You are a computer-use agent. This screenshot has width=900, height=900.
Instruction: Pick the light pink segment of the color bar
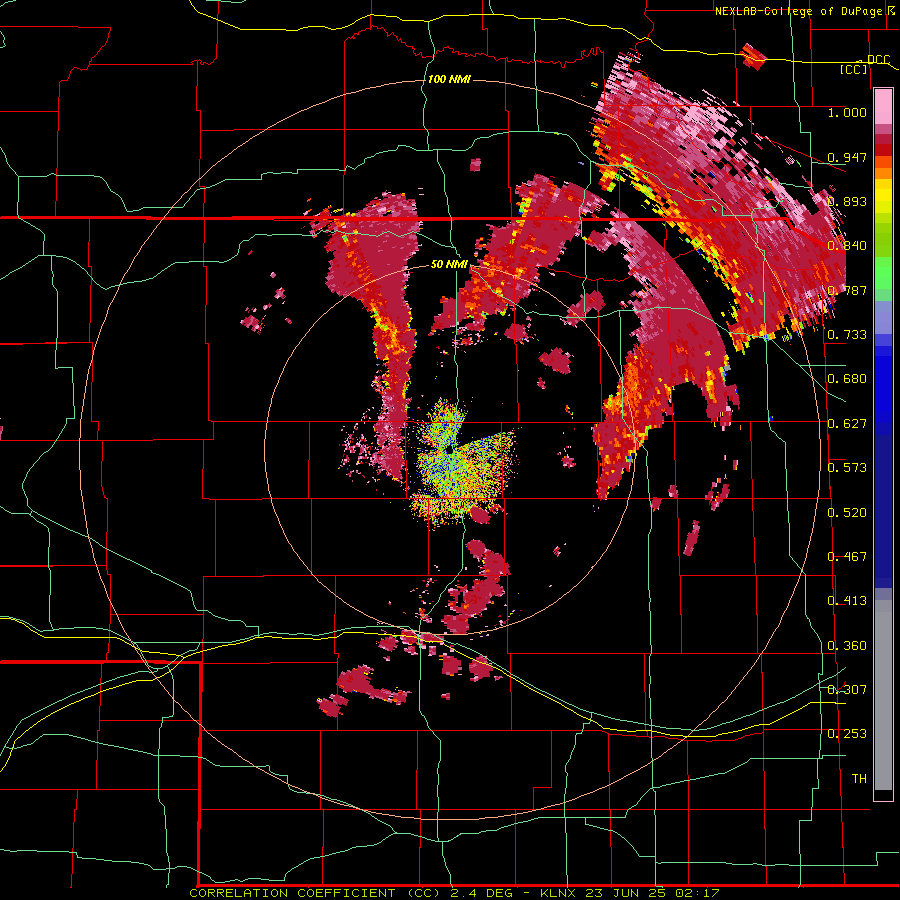[883, 106]
